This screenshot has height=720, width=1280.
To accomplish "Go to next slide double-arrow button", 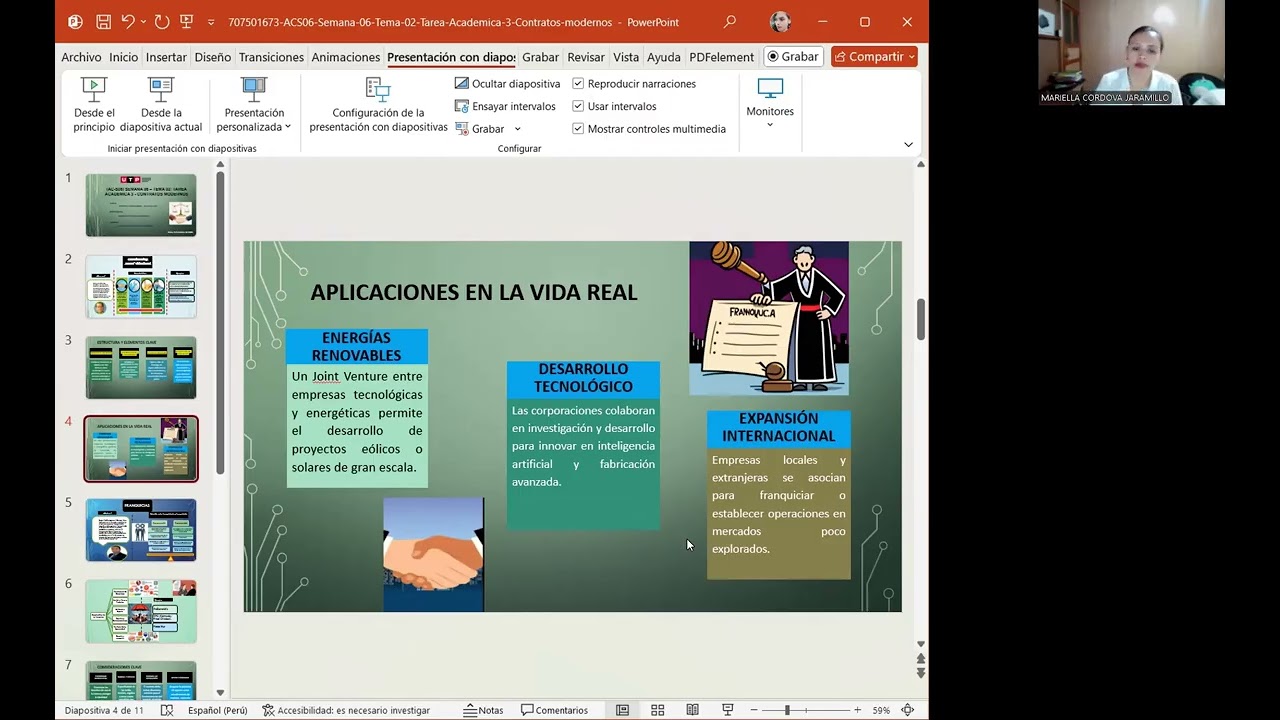I will (921, 673).
